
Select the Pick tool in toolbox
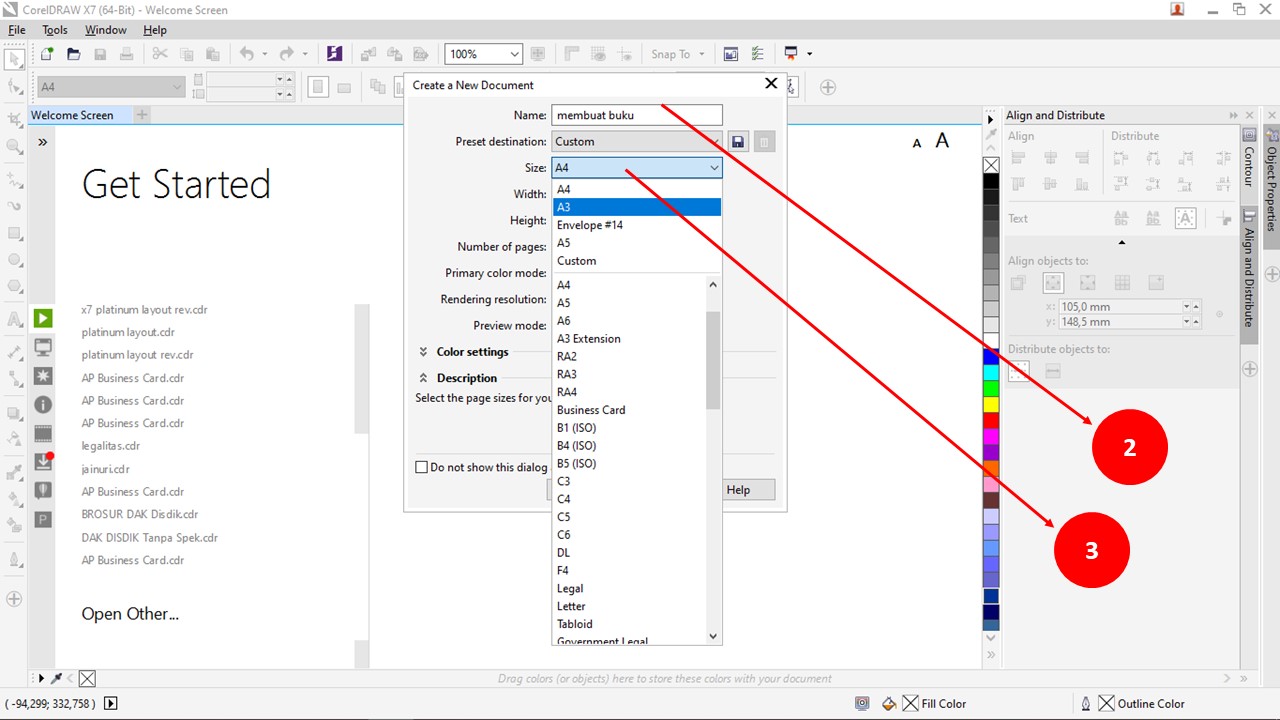[x=14, y=59]
